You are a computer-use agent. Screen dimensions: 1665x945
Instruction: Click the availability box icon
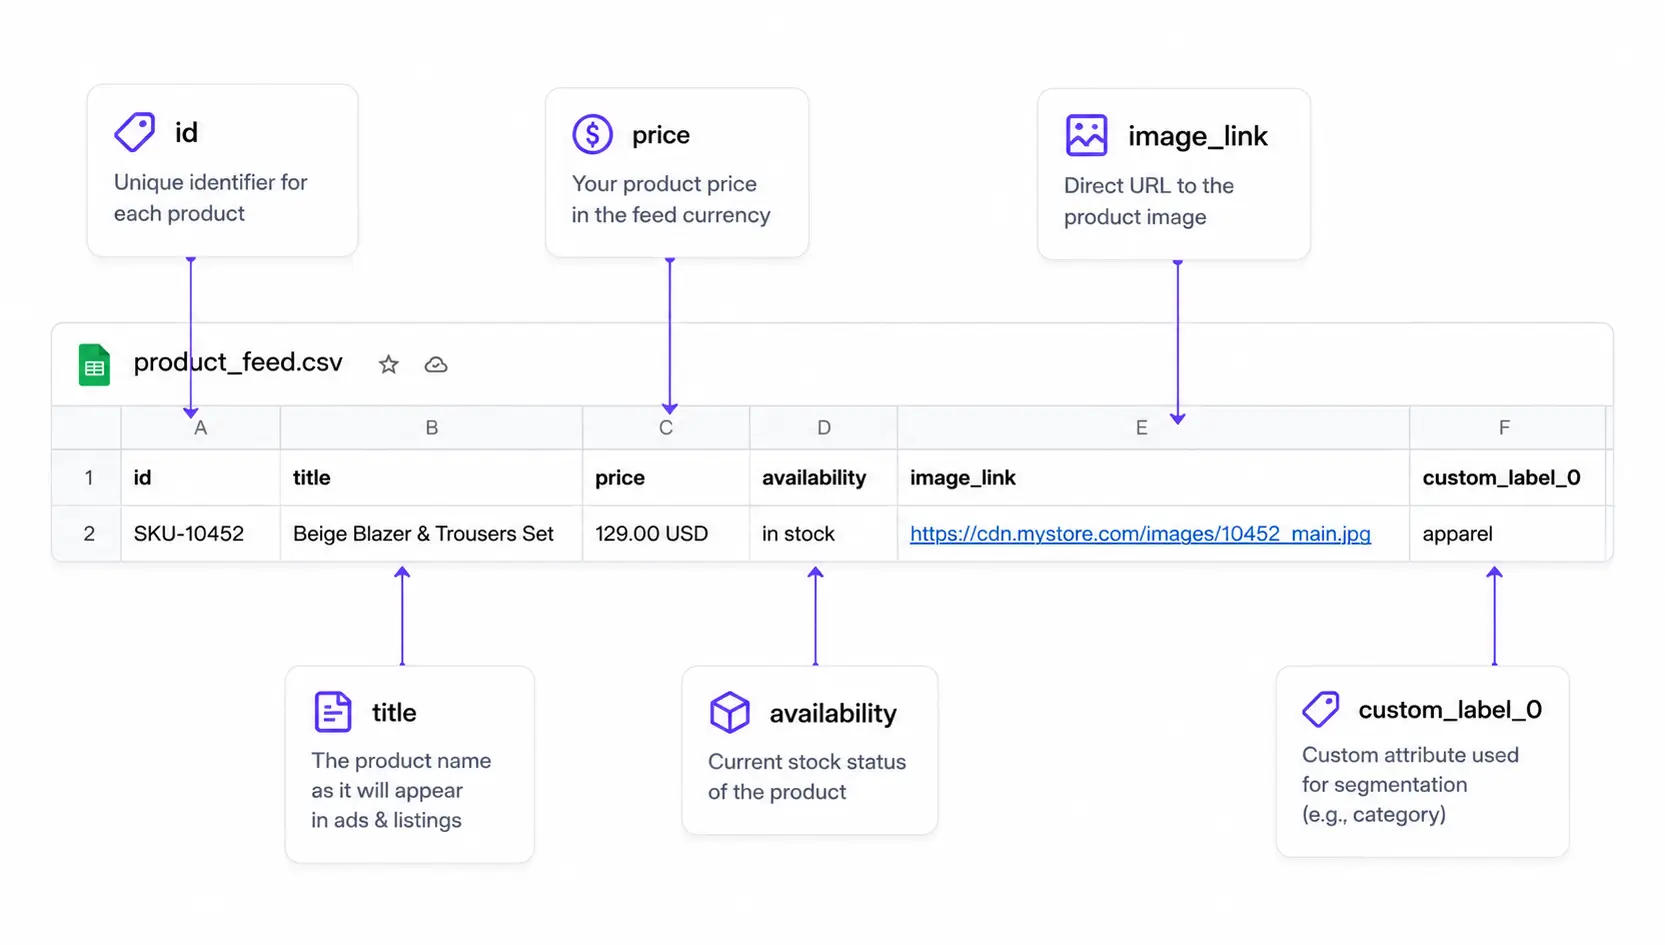[x=730, y=712]
